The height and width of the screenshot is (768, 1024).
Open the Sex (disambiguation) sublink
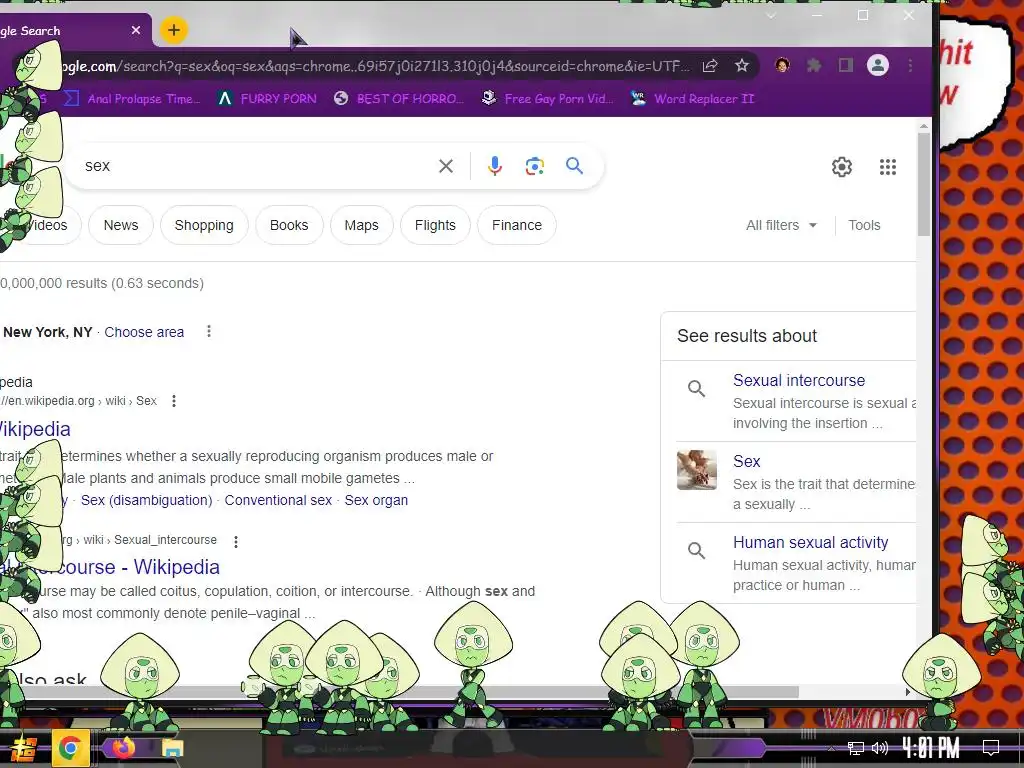[147, 500]
